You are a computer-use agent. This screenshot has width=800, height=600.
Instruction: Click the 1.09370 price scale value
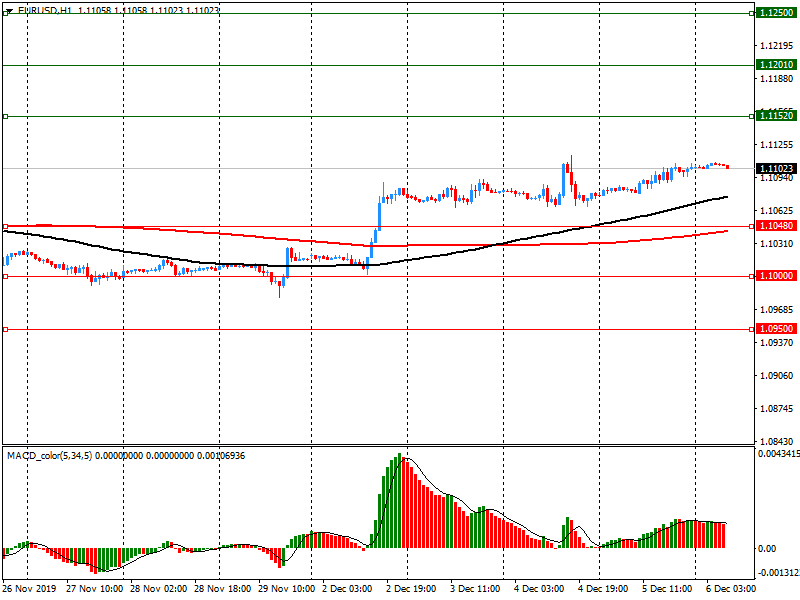coord(777,343)
